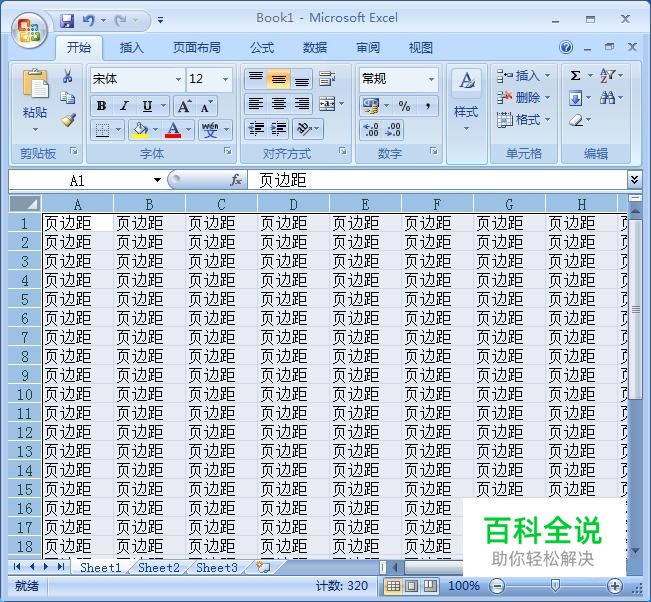The height and width of the screenshot is (602, 651).
Task: Bottom-align cell contents
Action: point(301,79)
